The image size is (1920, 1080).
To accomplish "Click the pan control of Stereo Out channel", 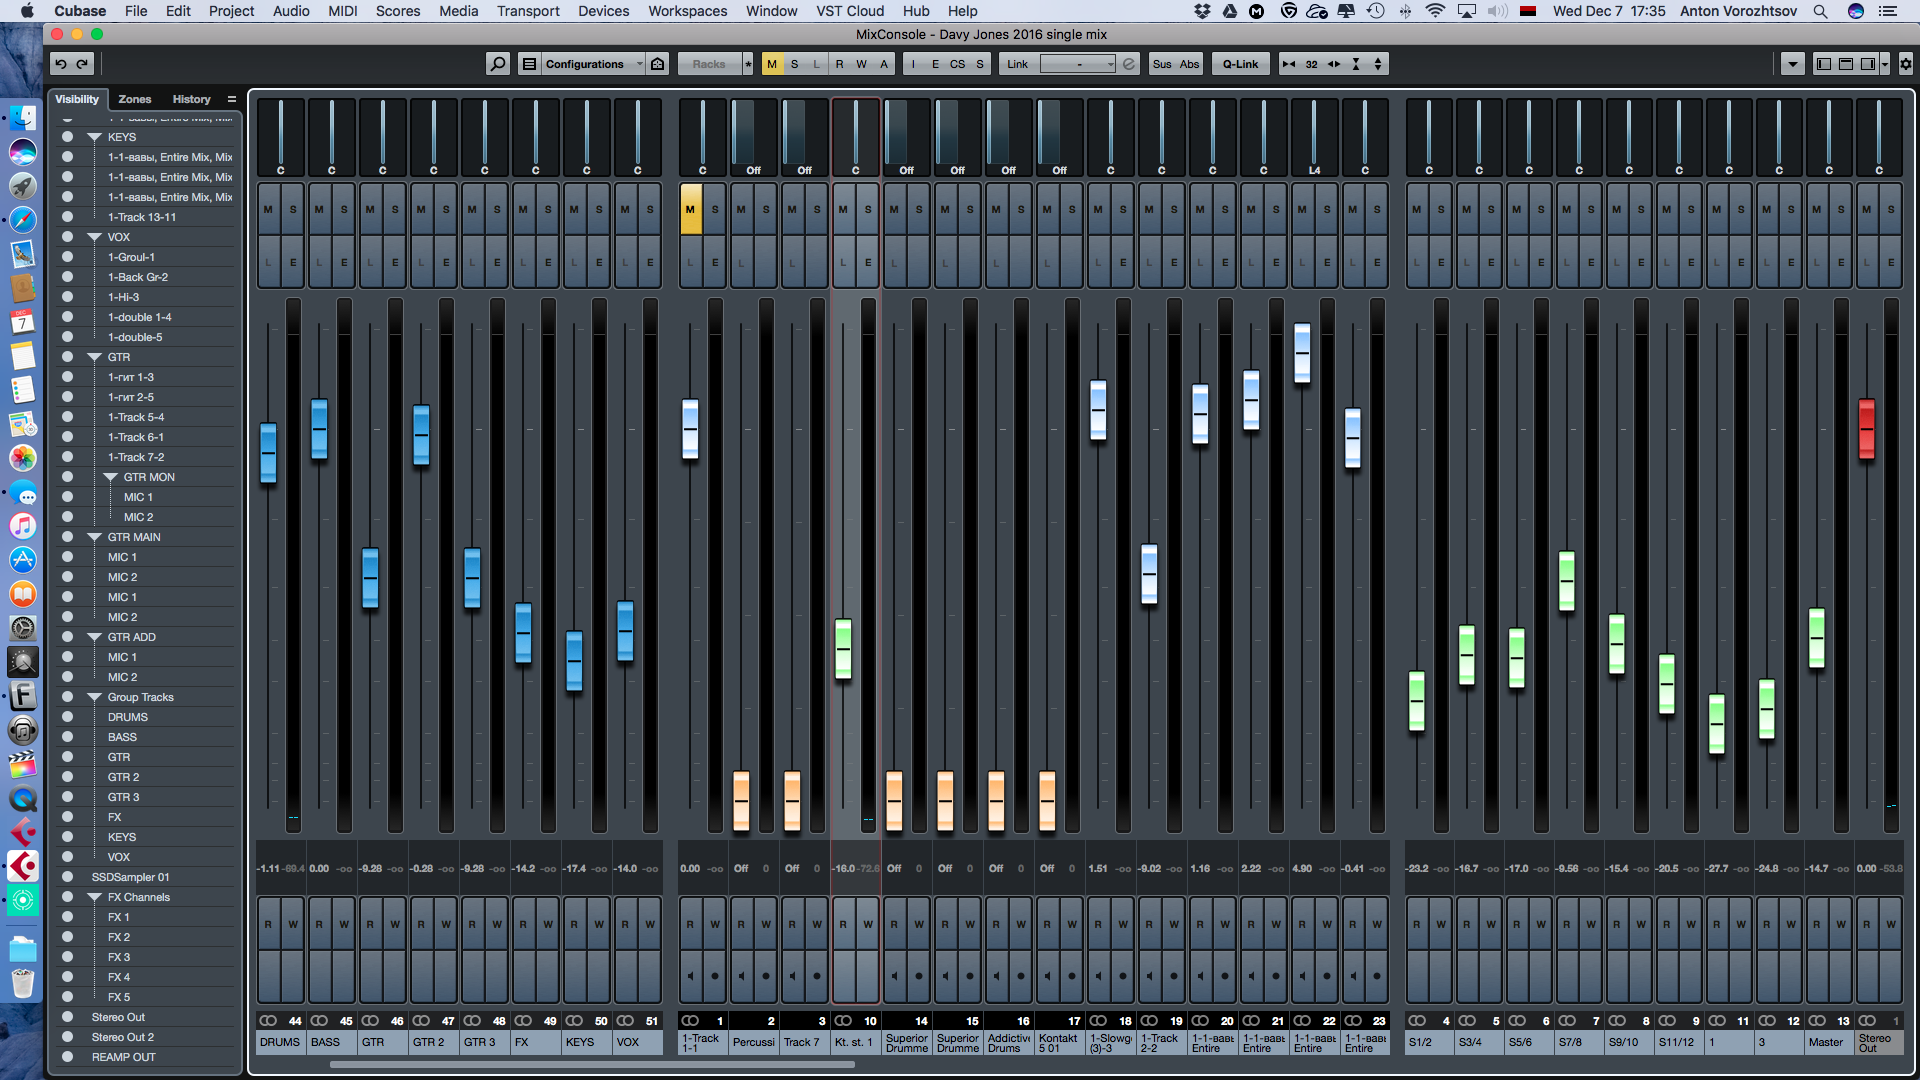I will coord(1879,137).
